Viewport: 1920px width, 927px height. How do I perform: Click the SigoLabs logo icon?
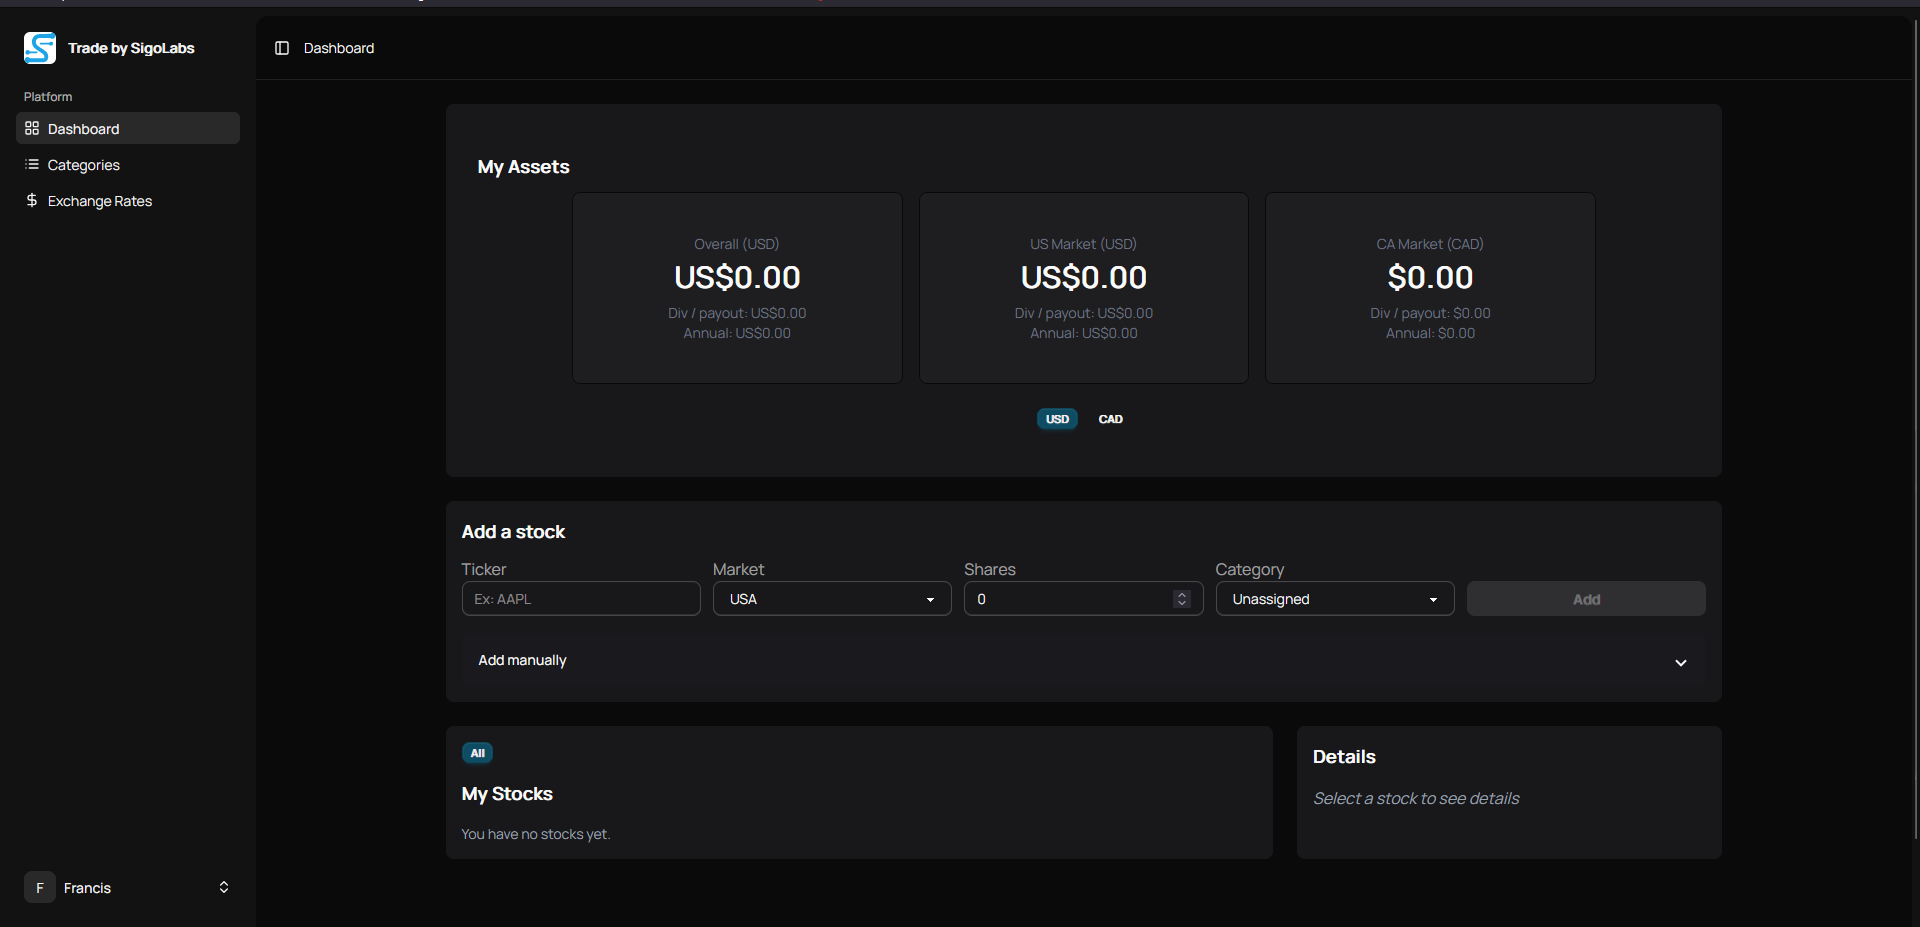click(x=40, y=48)
